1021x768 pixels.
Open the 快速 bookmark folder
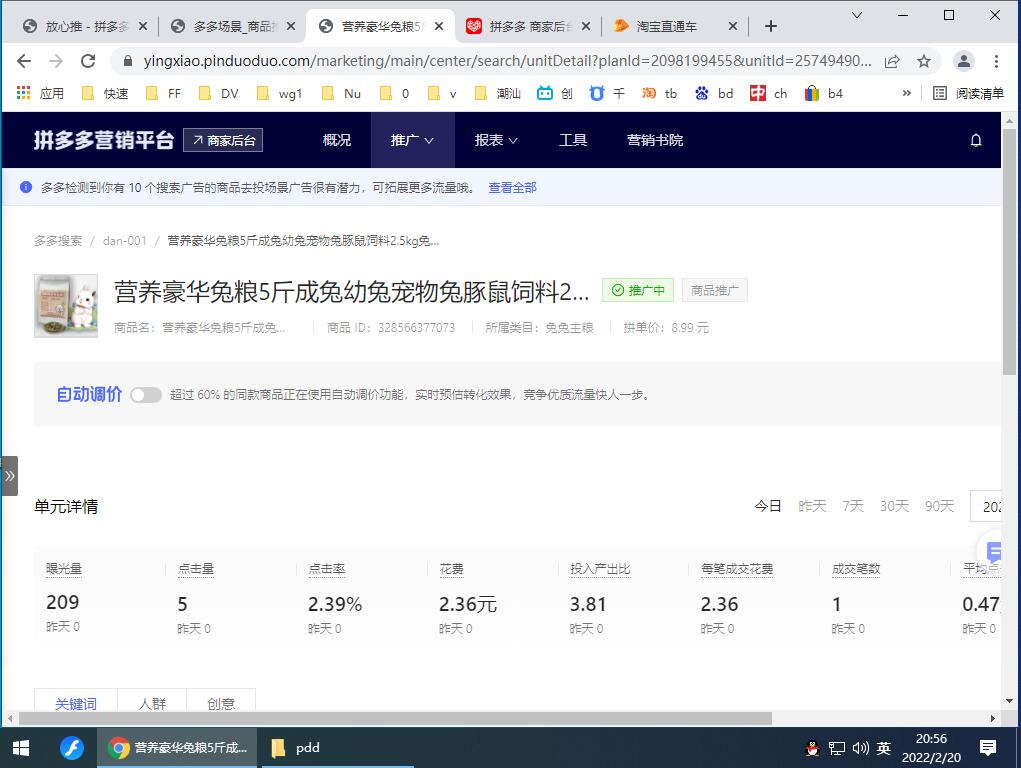click(105, 94)
